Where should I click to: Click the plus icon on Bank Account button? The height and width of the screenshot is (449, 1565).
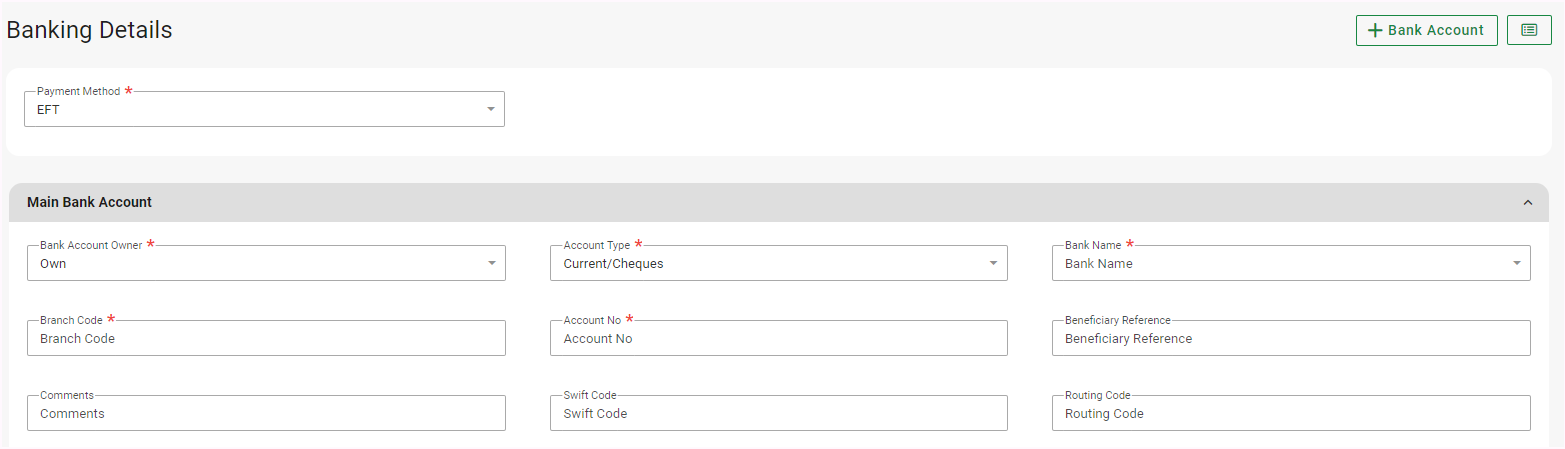click(x=1375, y=30)
